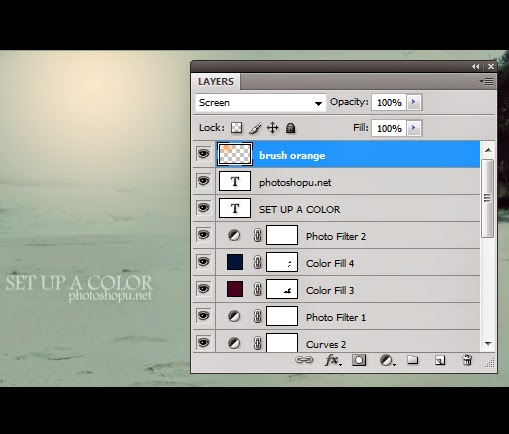Click the Color Fill 3 dark red swatch
Viewport: 509px width, 434px height.
pyautogui.click(x=235, y=289)
